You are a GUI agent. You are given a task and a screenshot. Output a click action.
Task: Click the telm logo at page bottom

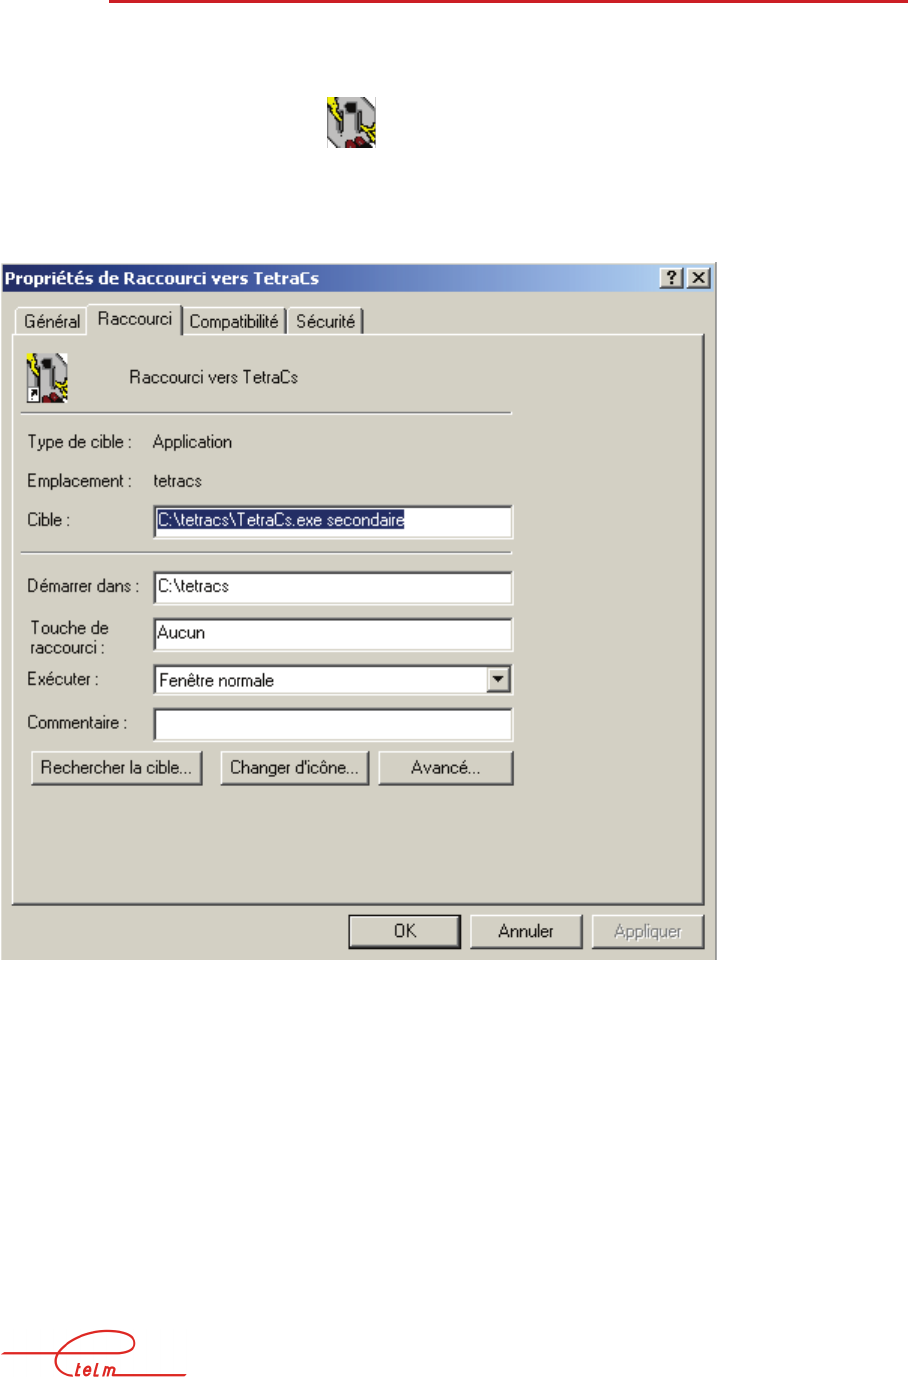(x=94, y=1355)
